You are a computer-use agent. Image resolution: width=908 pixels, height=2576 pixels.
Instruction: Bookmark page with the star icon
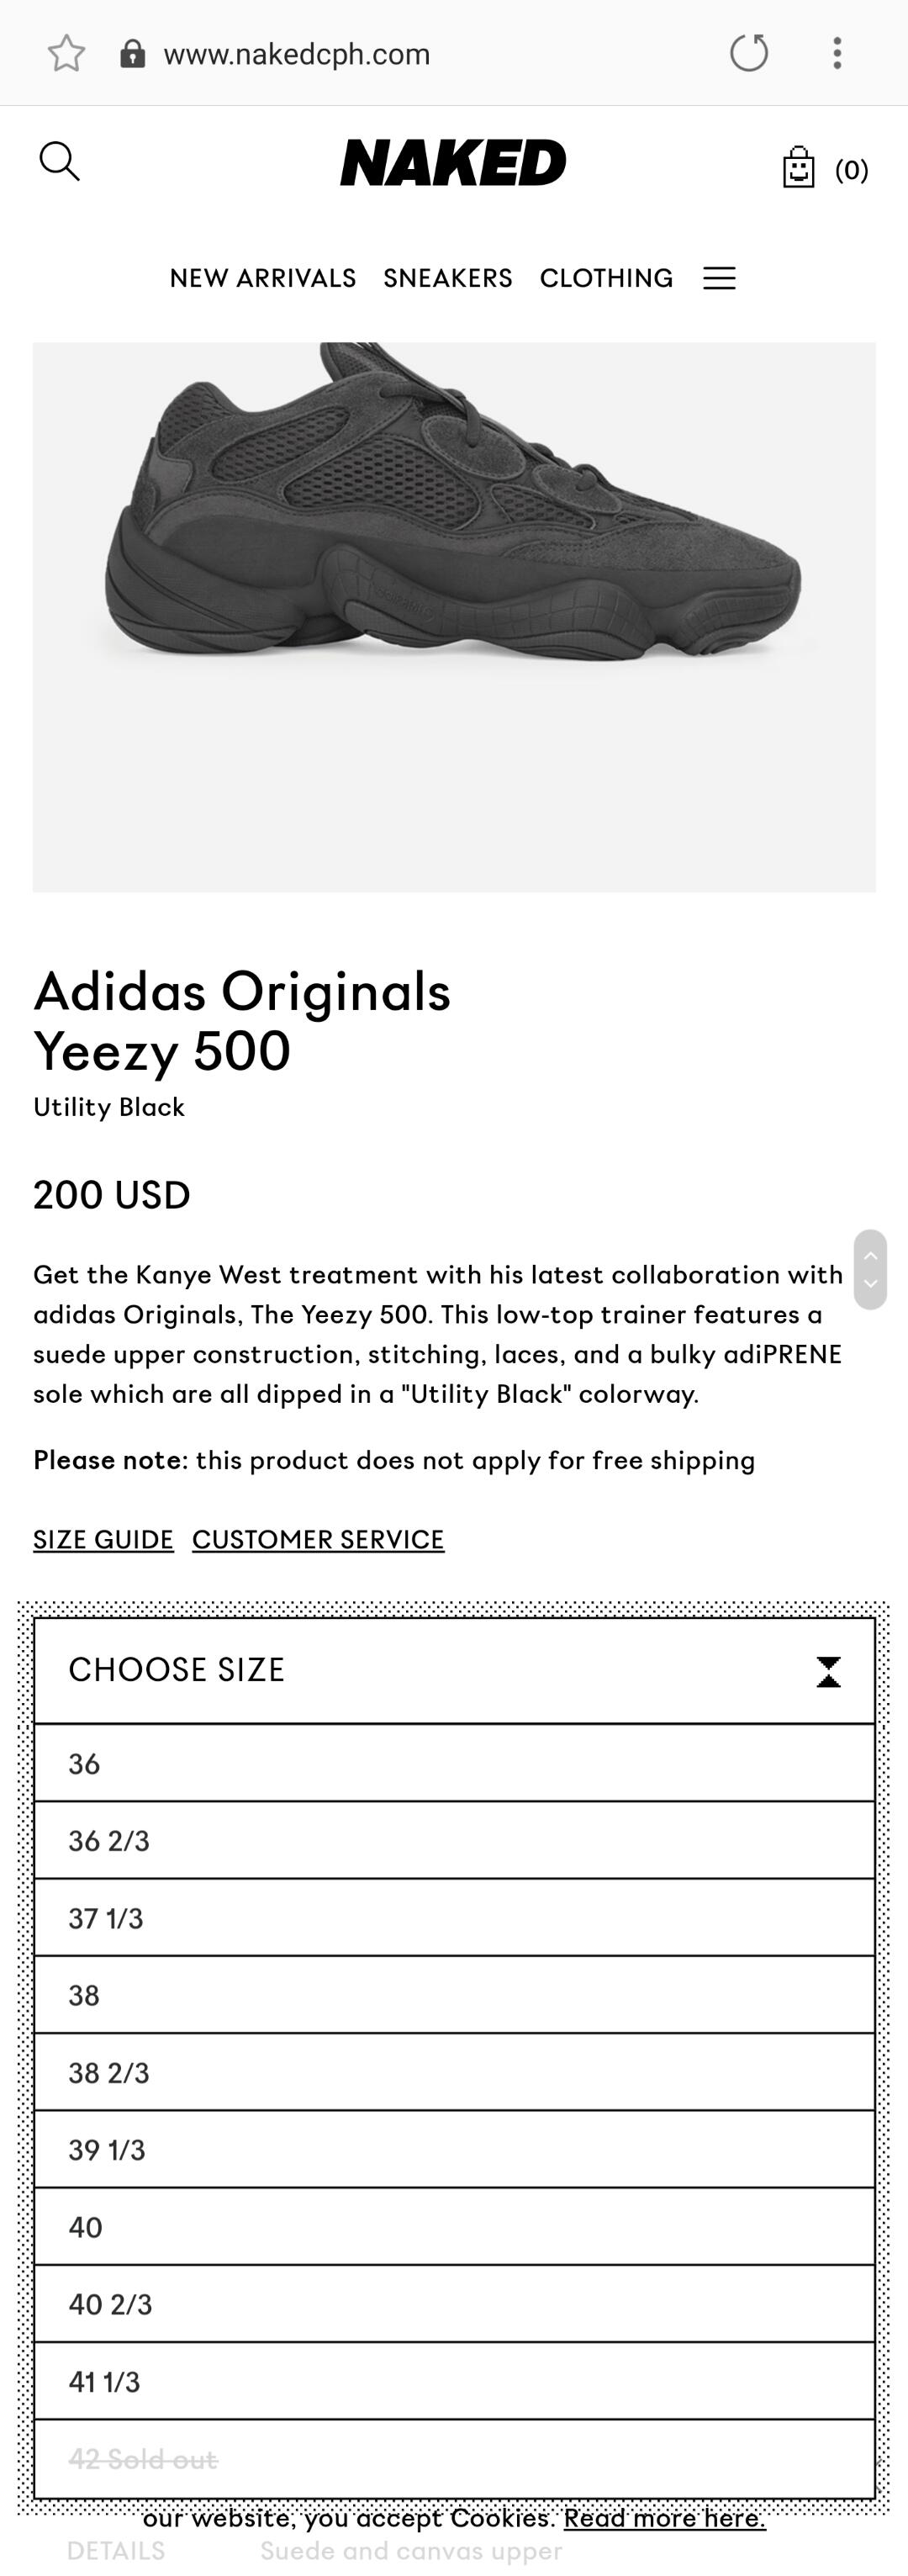67,53
